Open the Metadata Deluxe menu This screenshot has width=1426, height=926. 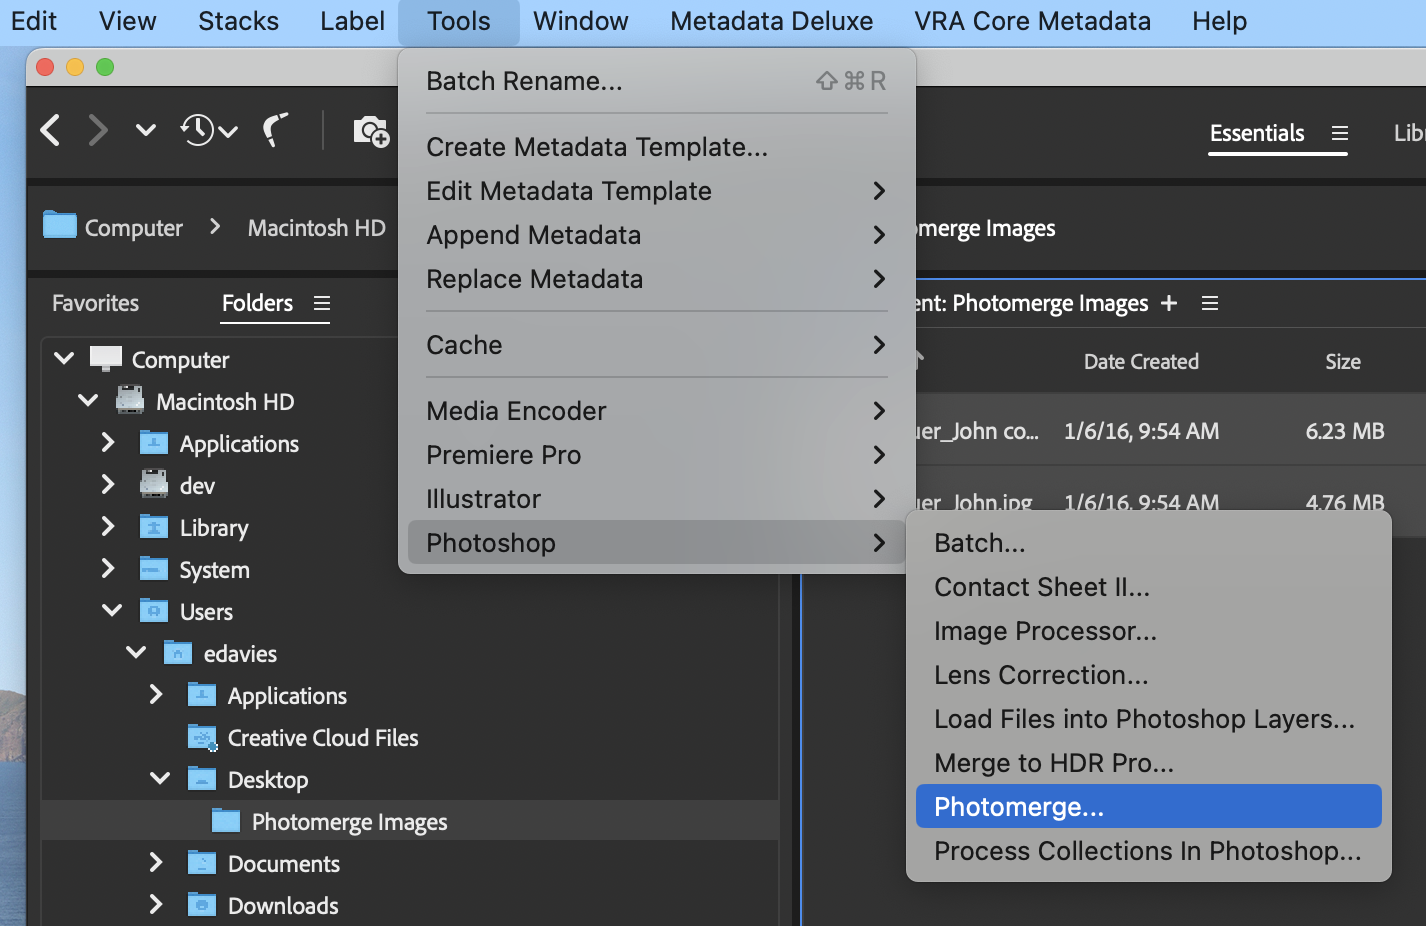771,21
